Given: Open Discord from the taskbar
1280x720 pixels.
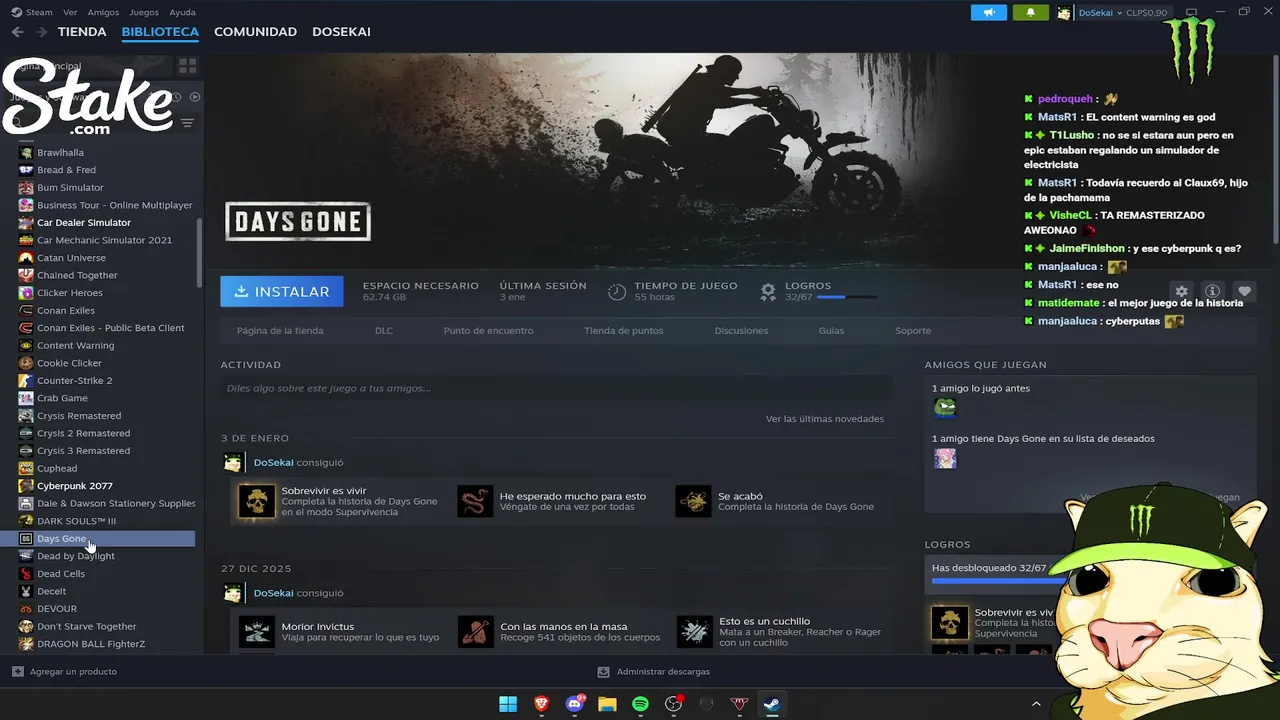Looking at the screenshot, I should [574, 704].
